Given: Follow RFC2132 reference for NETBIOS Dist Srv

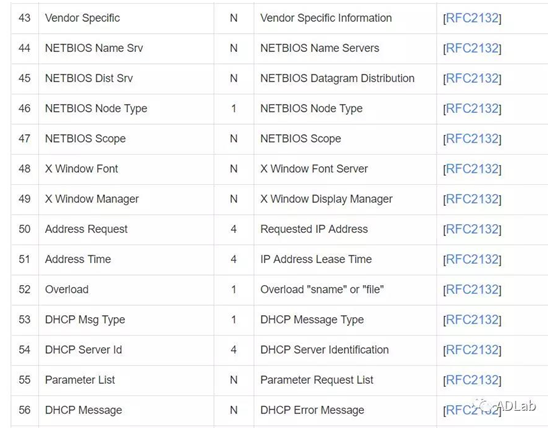Looking at the screenshot, I should click(472, 78).
